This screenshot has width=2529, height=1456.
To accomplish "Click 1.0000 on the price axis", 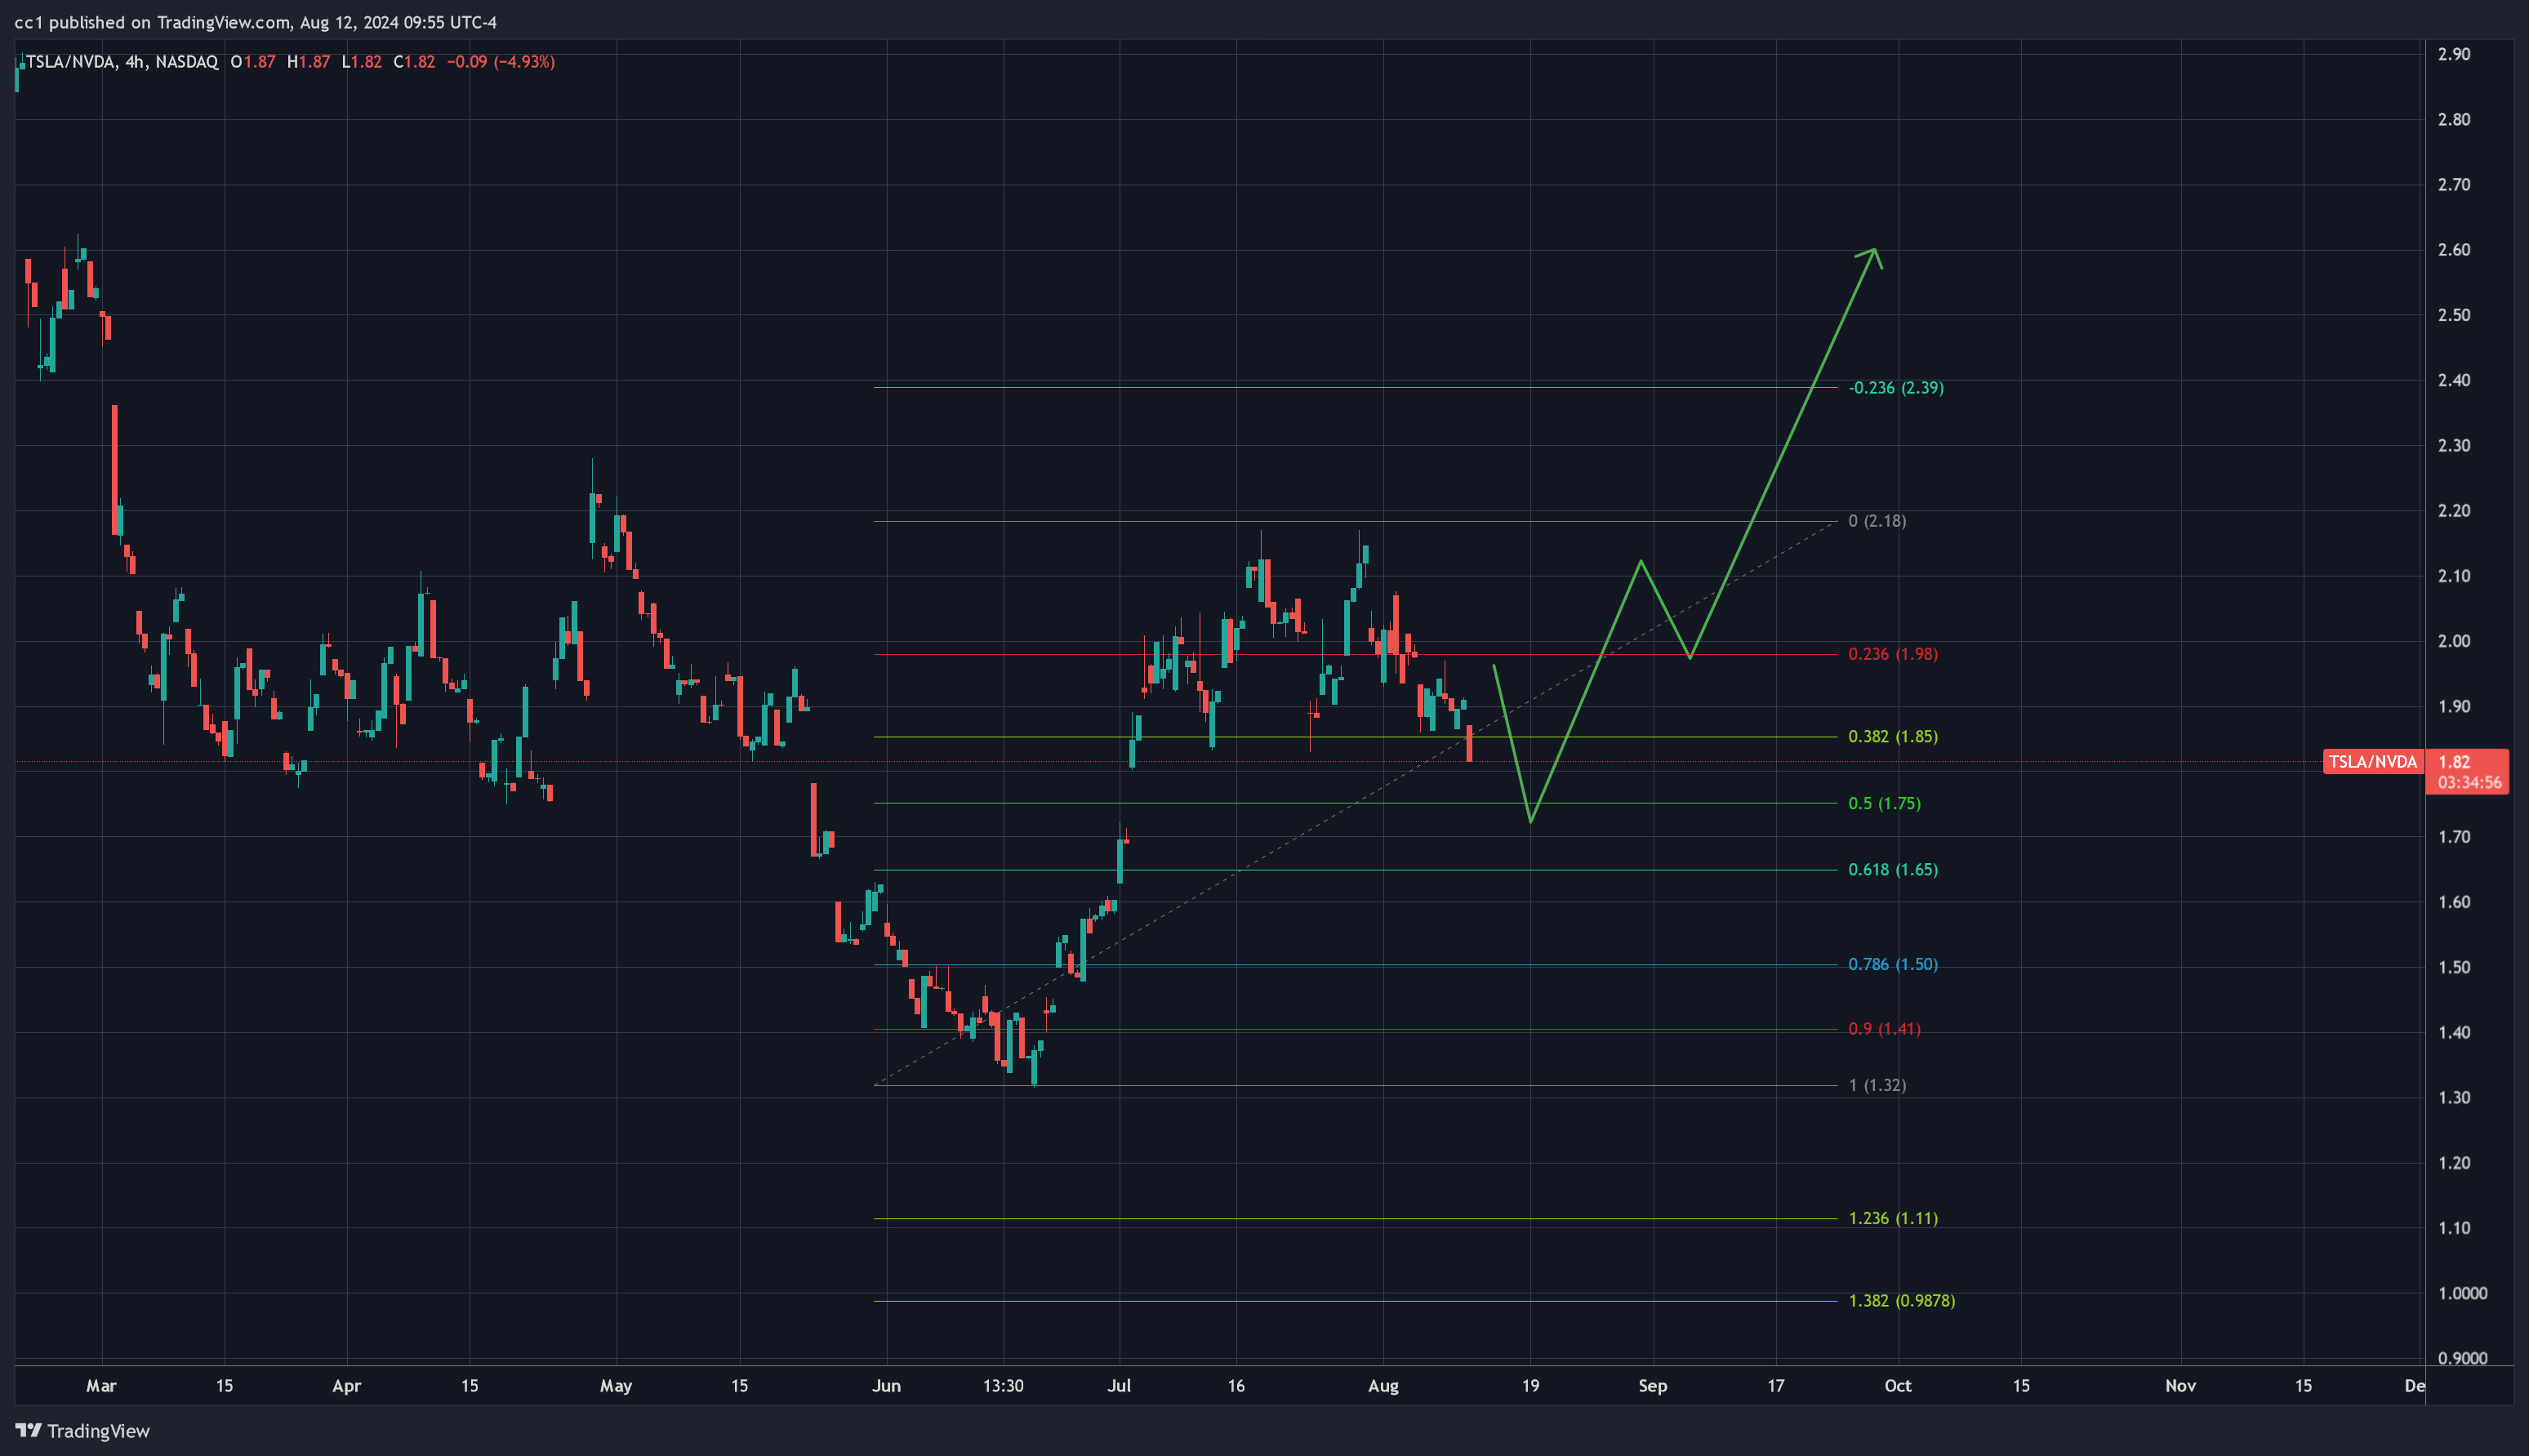I will [2462, 1294].
